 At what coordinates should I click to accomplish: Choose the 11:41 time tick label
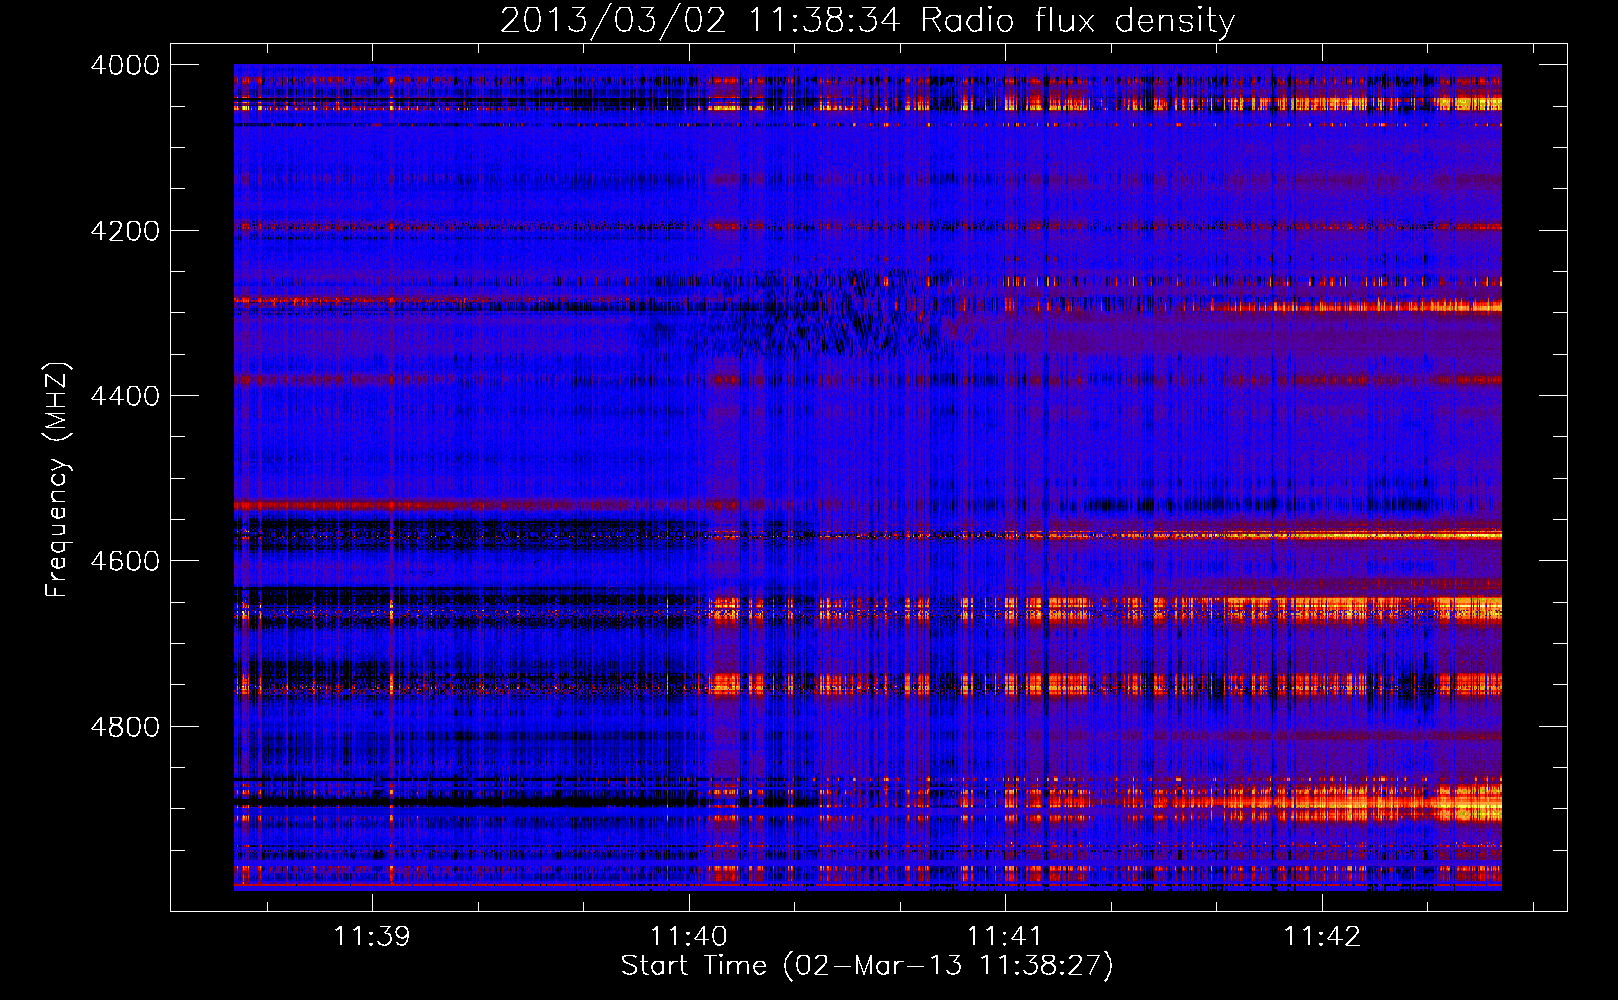tap(1005, 936)
